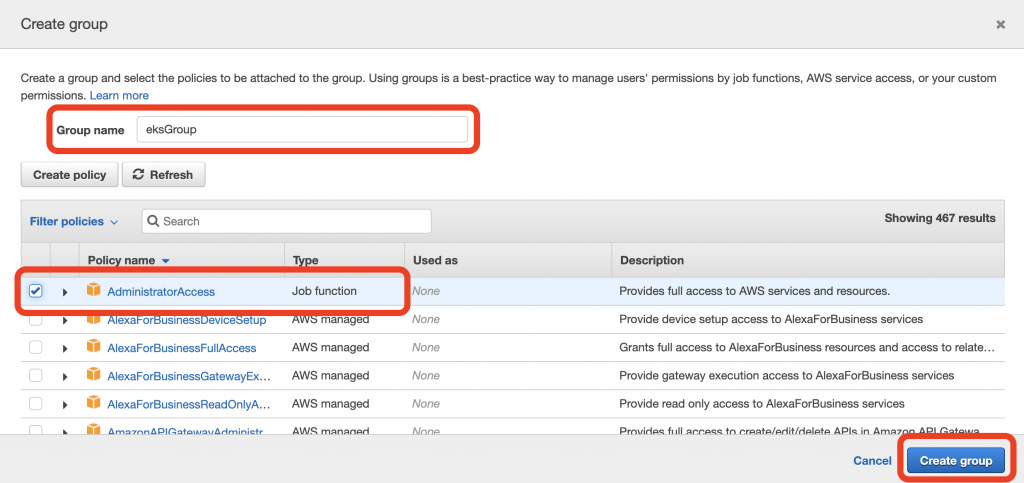Click the Create policy button

pos(69,175)
